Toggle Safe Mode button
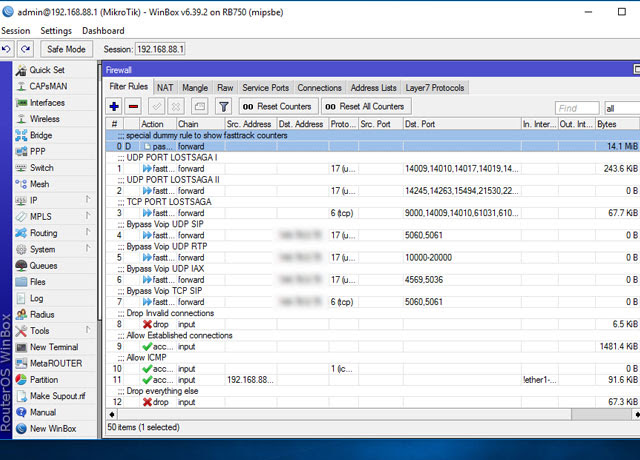Viewport: 640px width, 460px height. (x=67, y=49)
